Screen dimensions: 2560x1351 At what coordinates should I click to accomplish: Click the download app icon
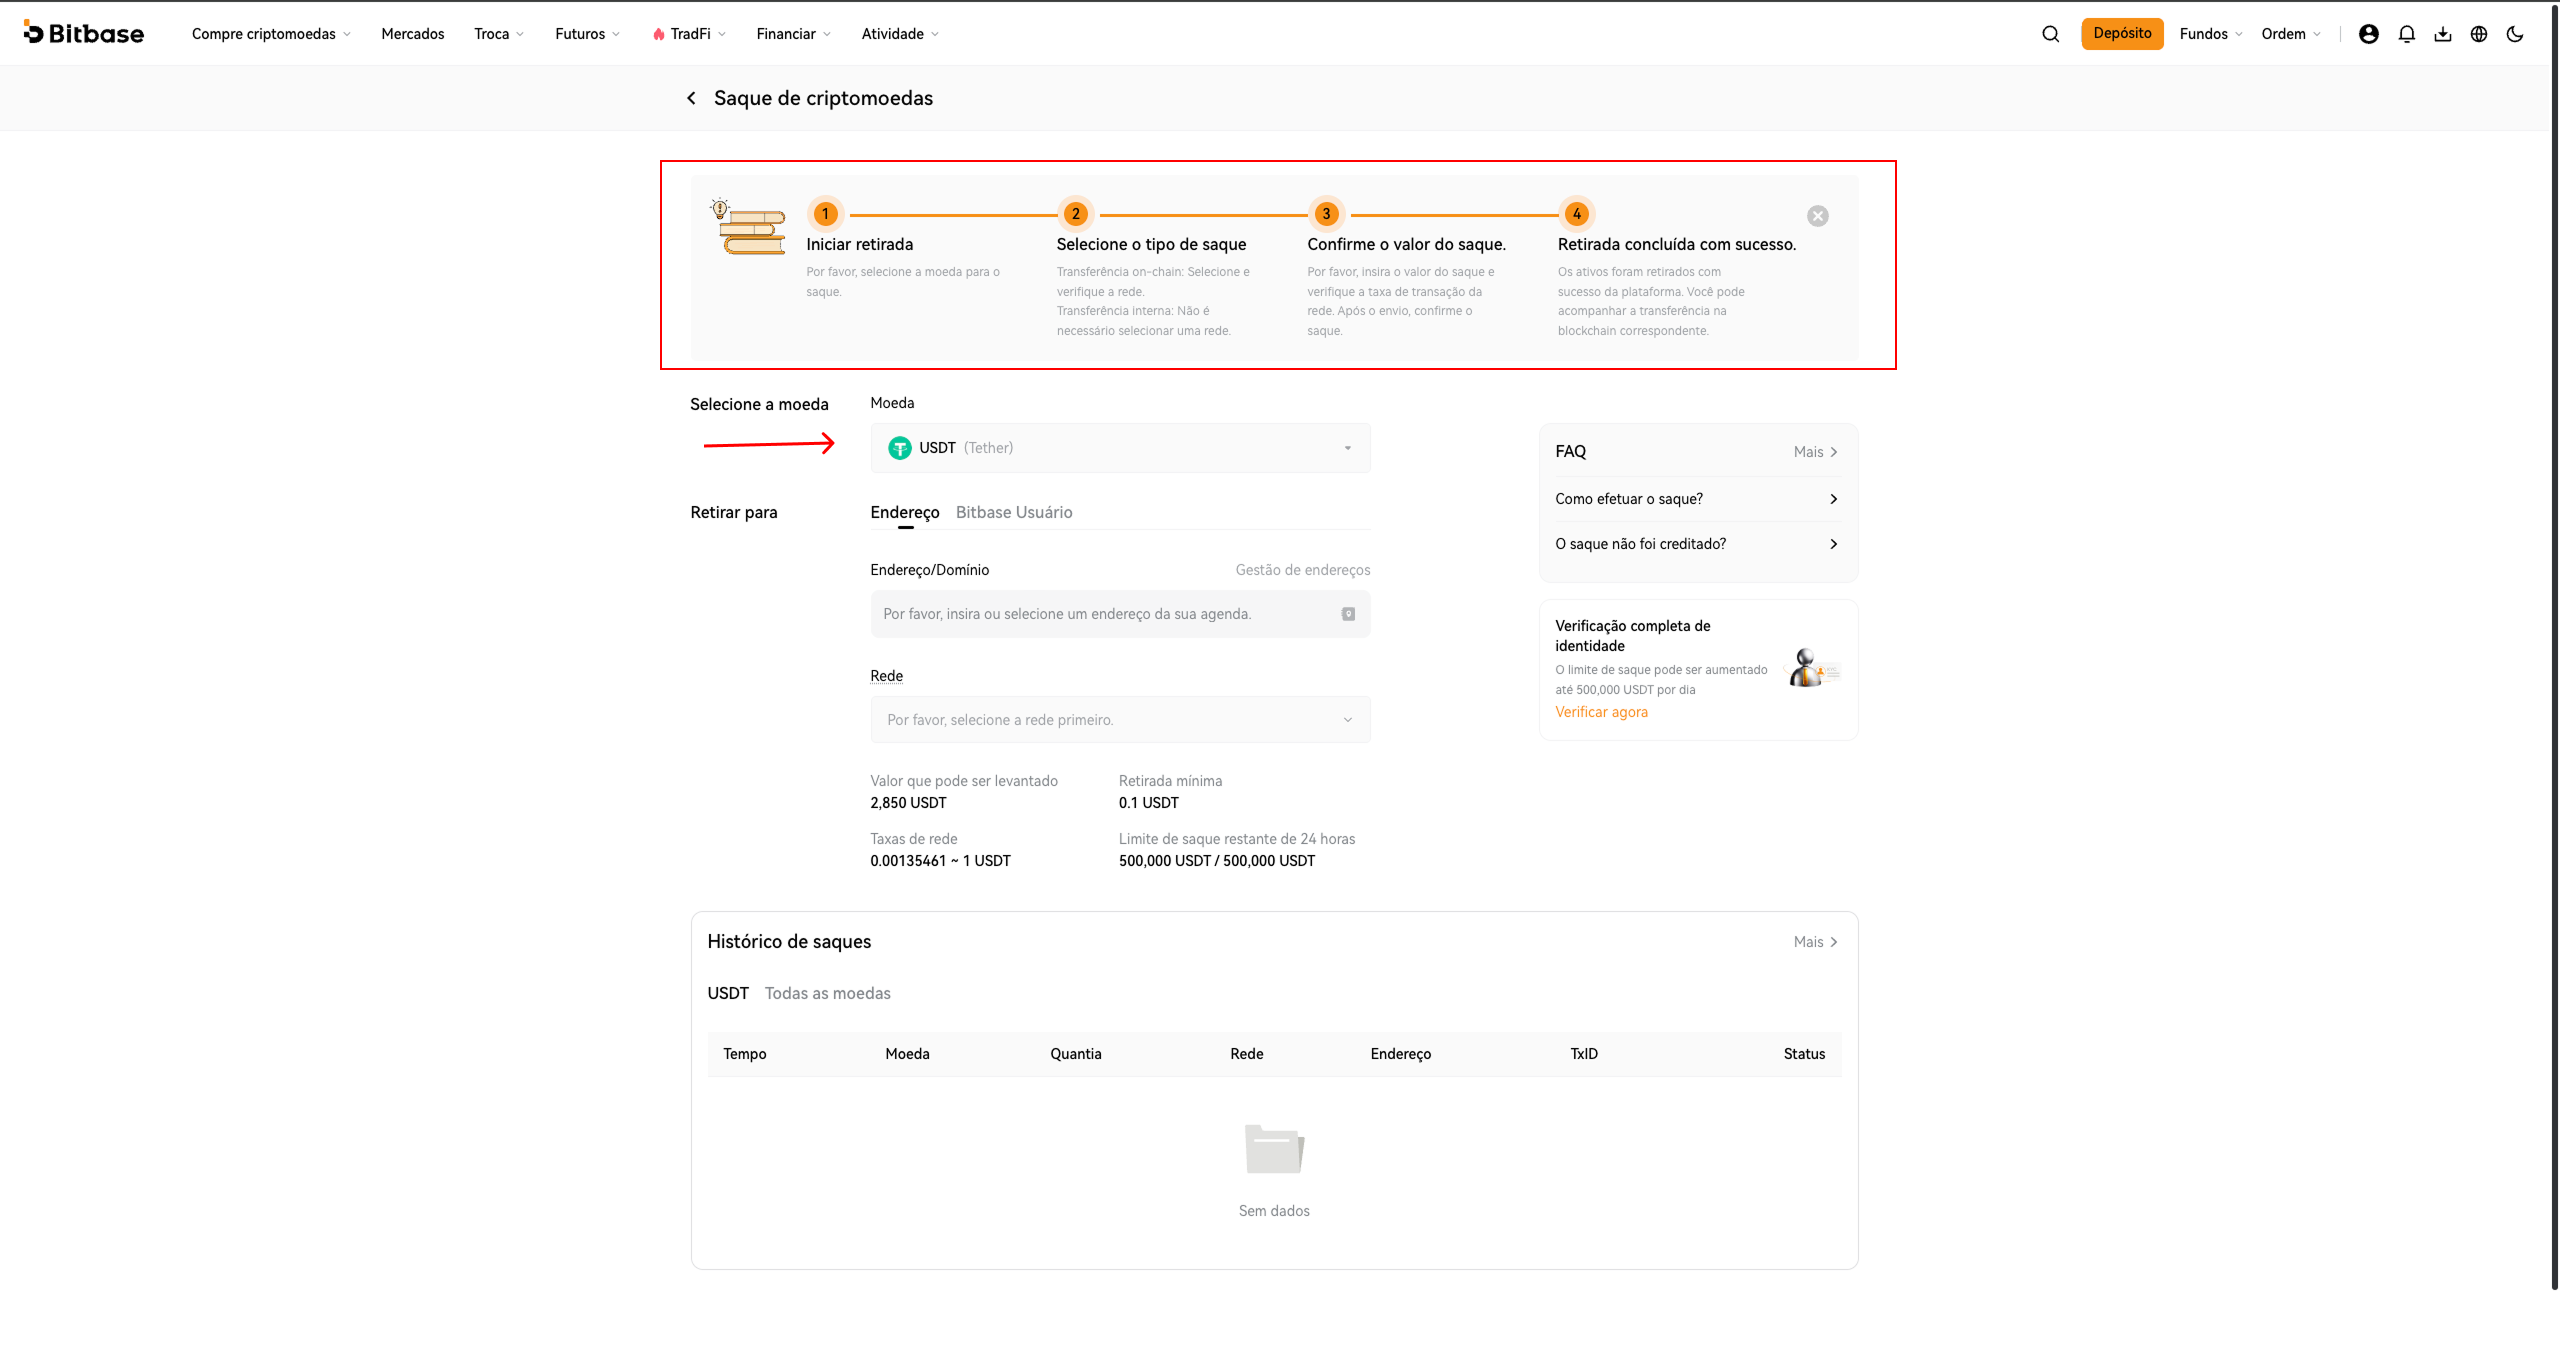(2442, 34)
